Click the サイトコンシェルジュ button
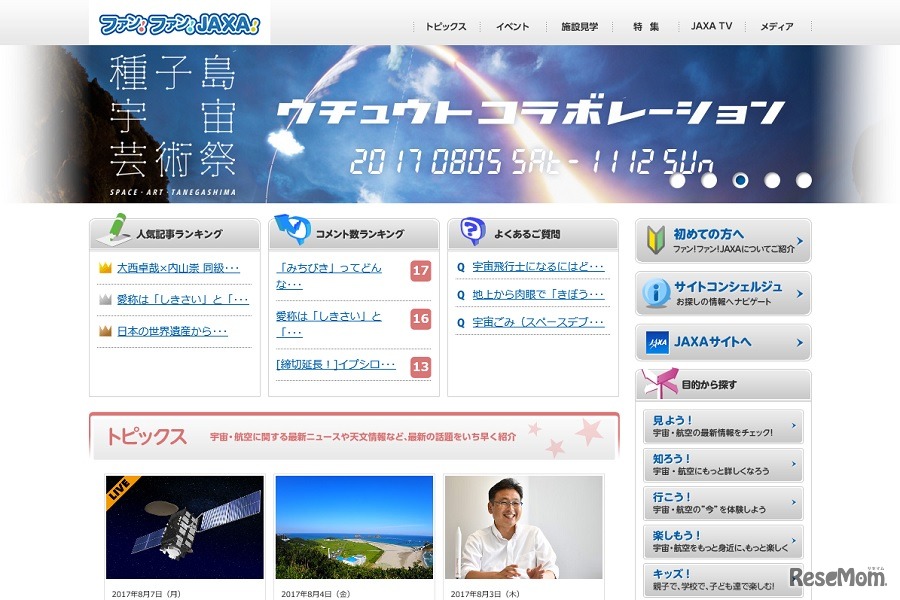Viewport: 900px width, 600px height. [723, 293]
